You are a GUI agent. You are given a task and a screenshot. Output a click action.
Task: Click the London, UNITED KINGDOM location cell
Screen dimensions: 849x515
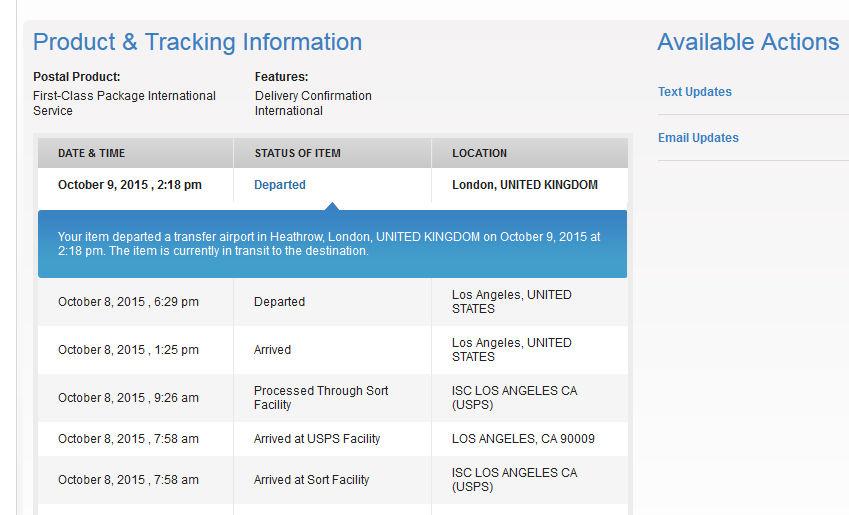[525, 185]
